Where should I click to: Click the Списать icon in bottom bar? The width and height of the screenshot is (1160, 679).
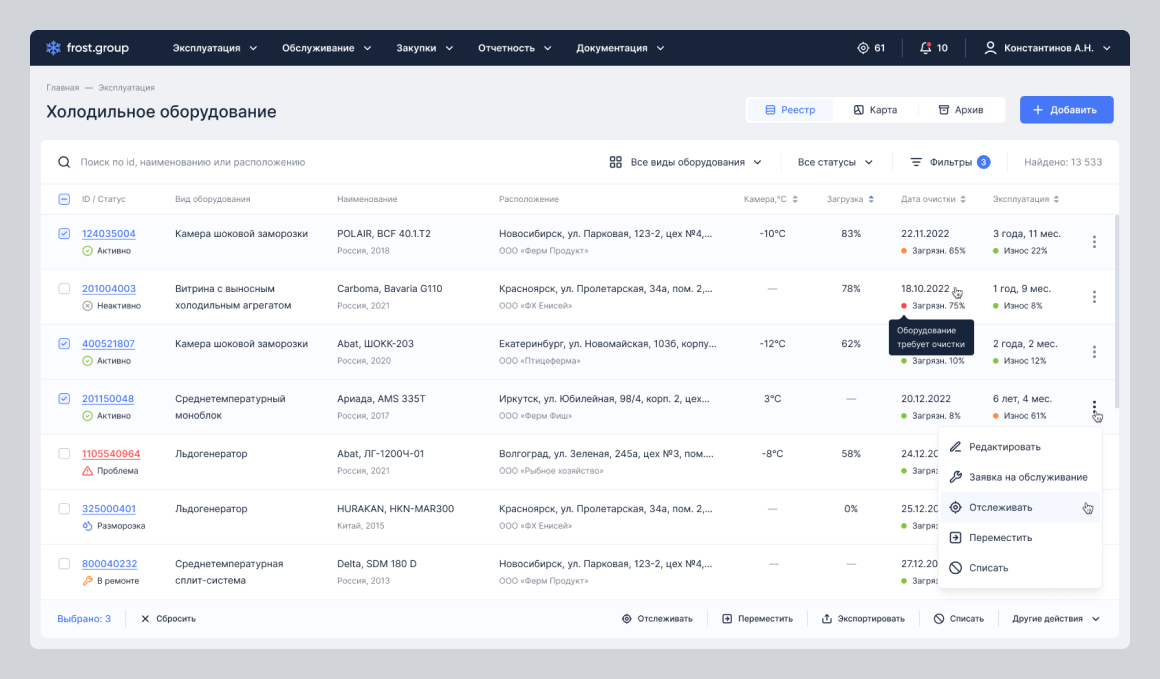pos(939,619)
